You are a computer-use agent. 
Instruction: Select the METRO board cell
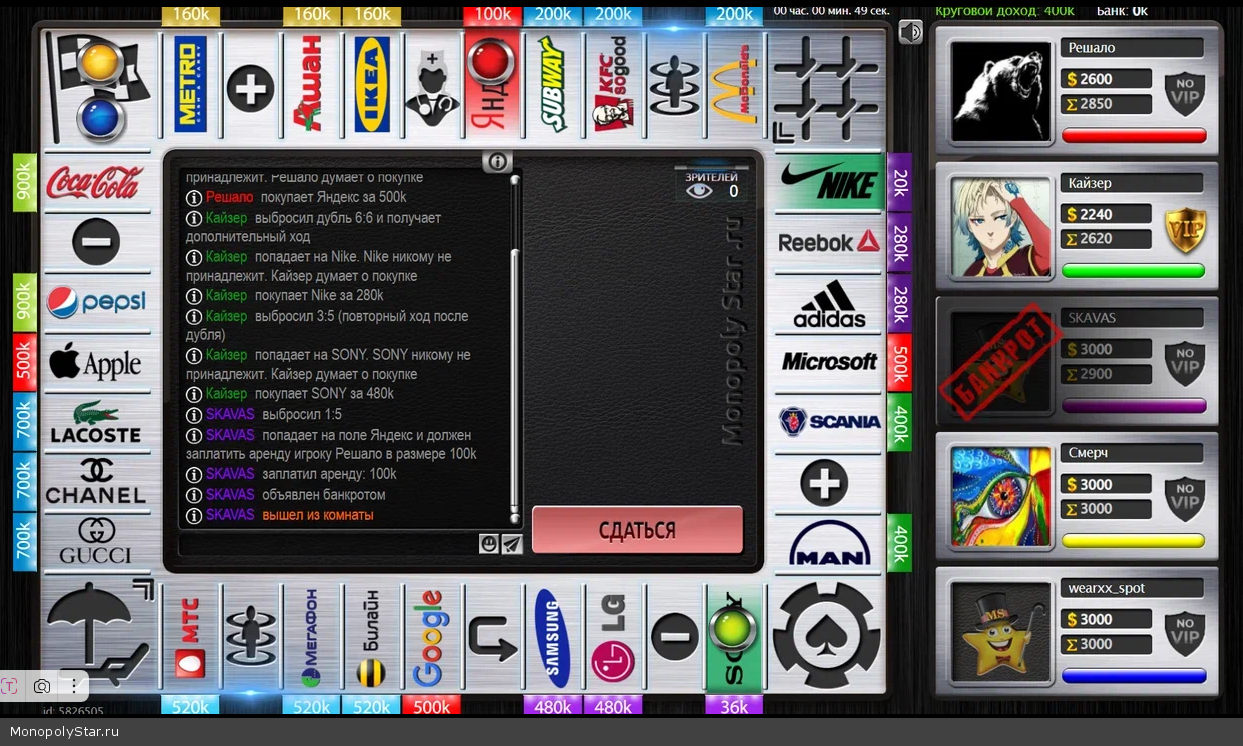pyautogui.click(x=190, y=85)
